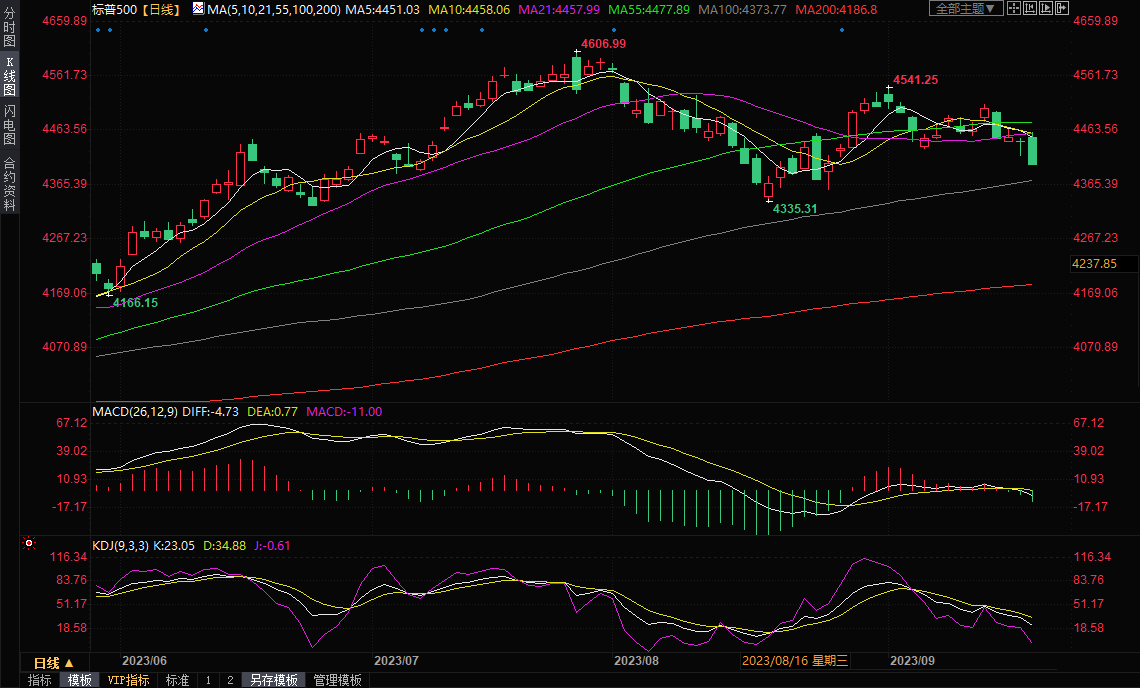The height and width of the screenshot is (688, 1140).
Task: Open the 合约资料 side tab
Action: pyautogui.click(x=9, y=183)
